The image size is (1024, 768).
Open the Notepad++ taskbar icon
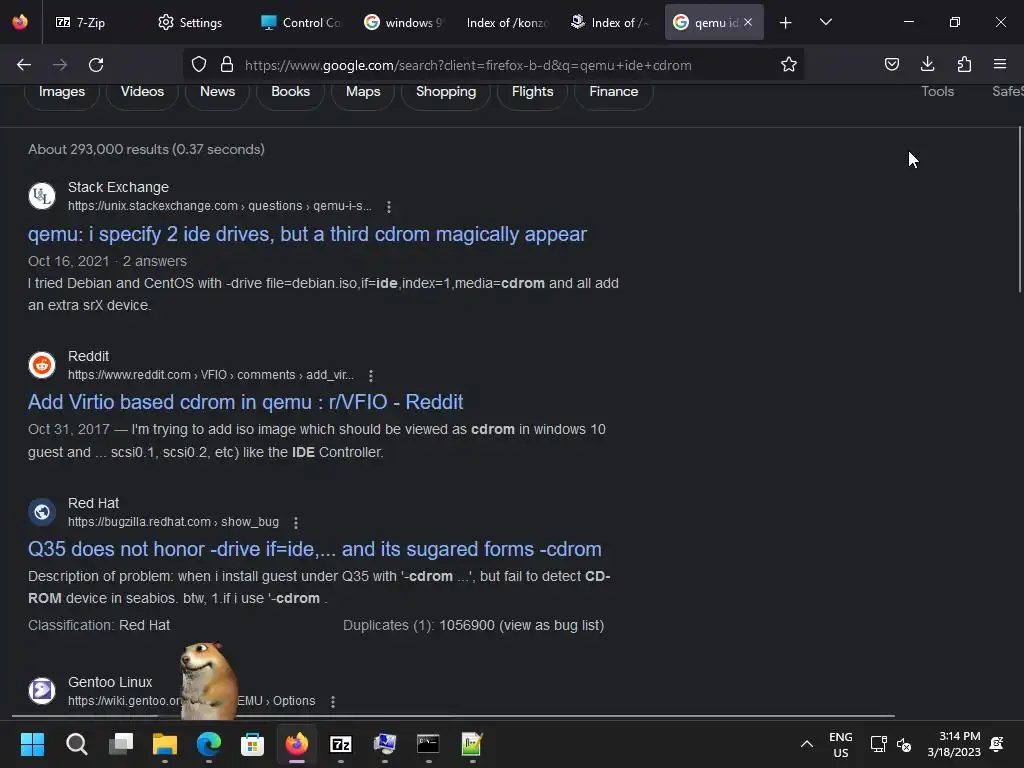click(472, 744)
